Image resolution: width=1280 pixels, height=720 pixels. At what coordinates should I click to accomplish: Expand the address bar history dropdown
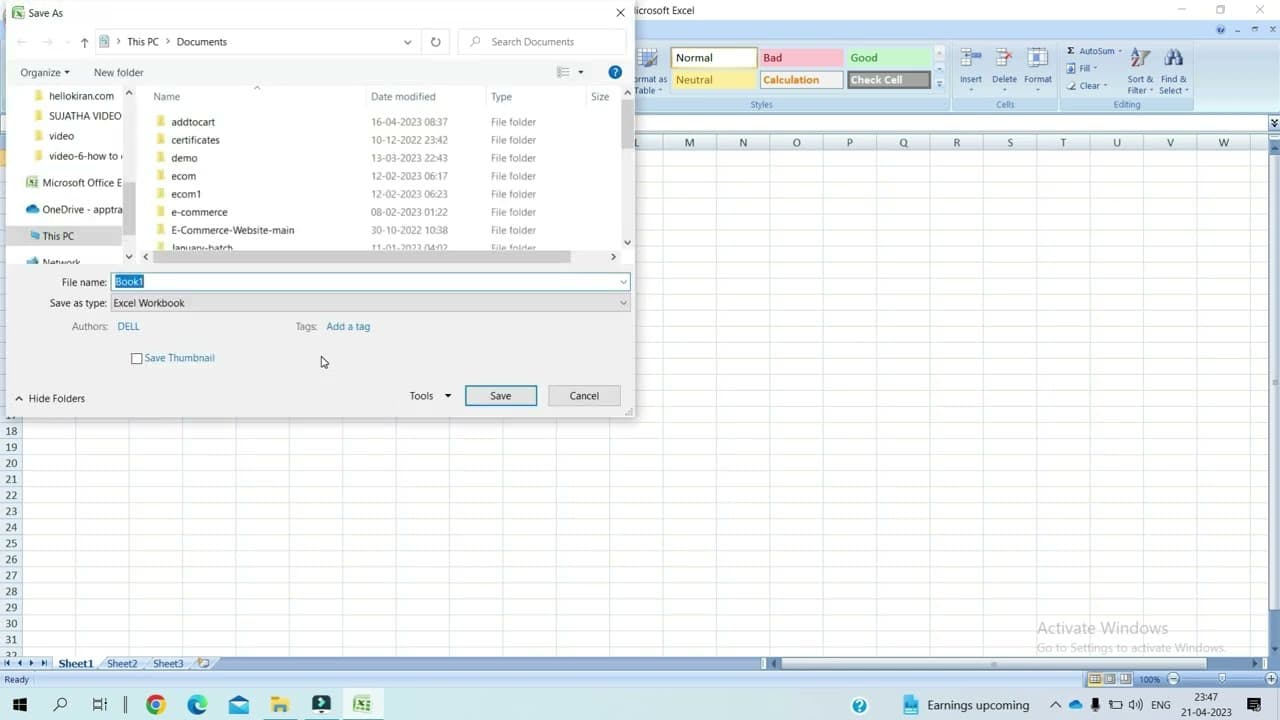point(407,42)
